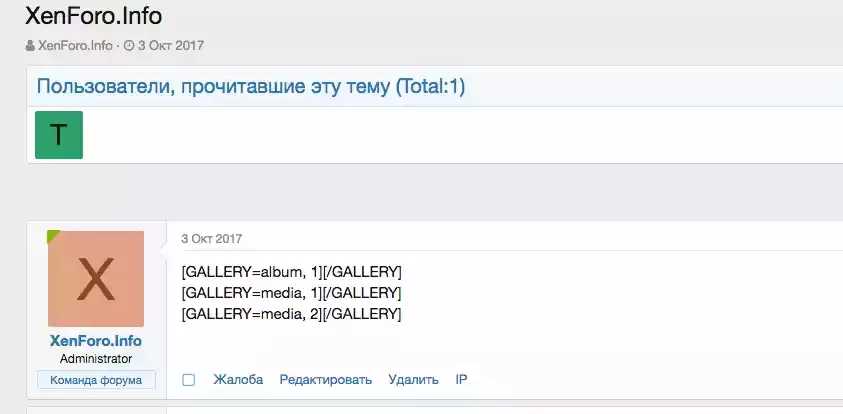843x414 pixels.
Task: Open the post permalink date above the message
Action: pos(211,239)
